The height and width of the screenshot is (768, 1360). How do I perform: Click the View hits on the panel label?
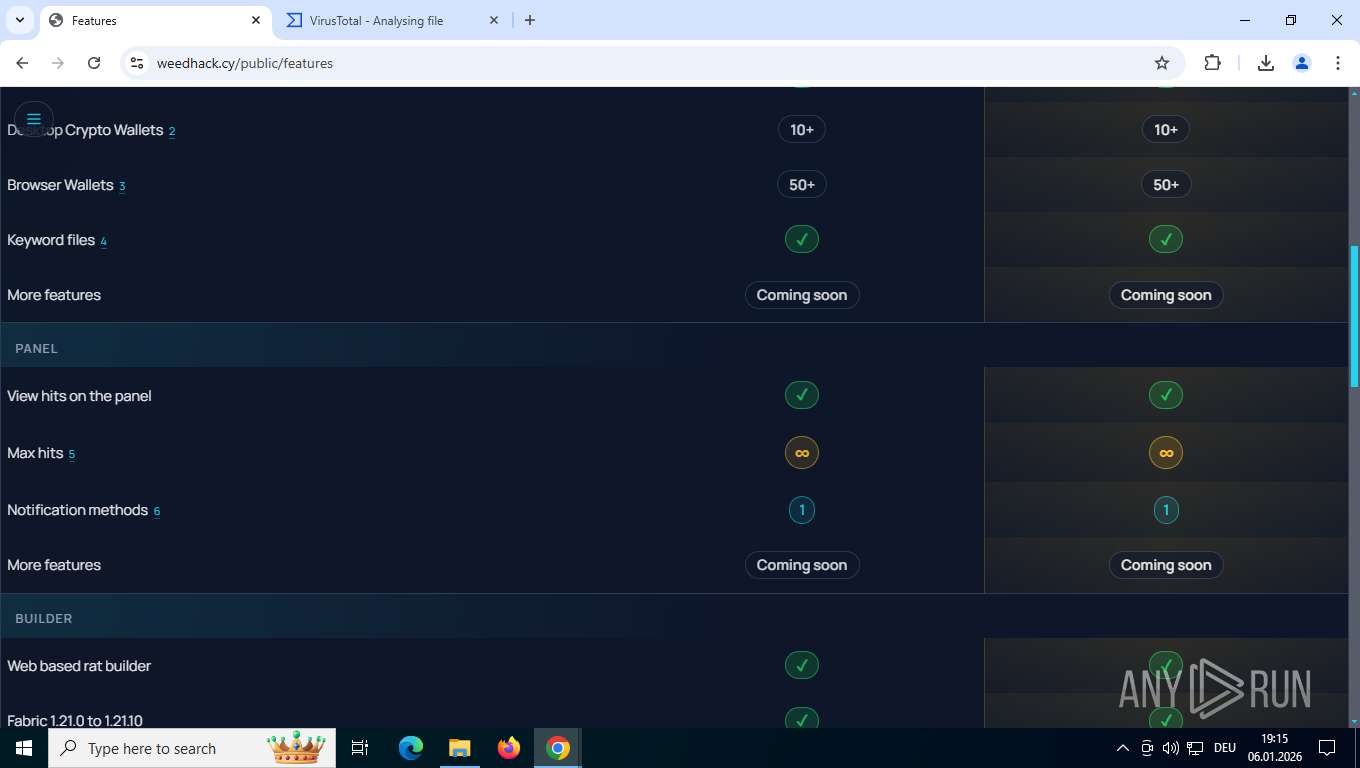click(79, 396)
